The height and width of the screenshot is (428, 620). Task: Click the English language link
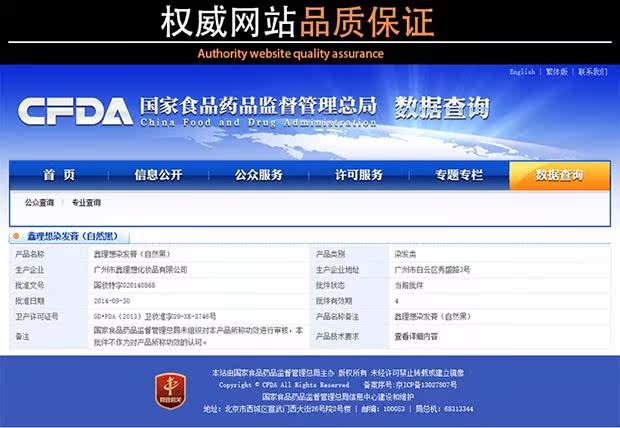[522, 72]
